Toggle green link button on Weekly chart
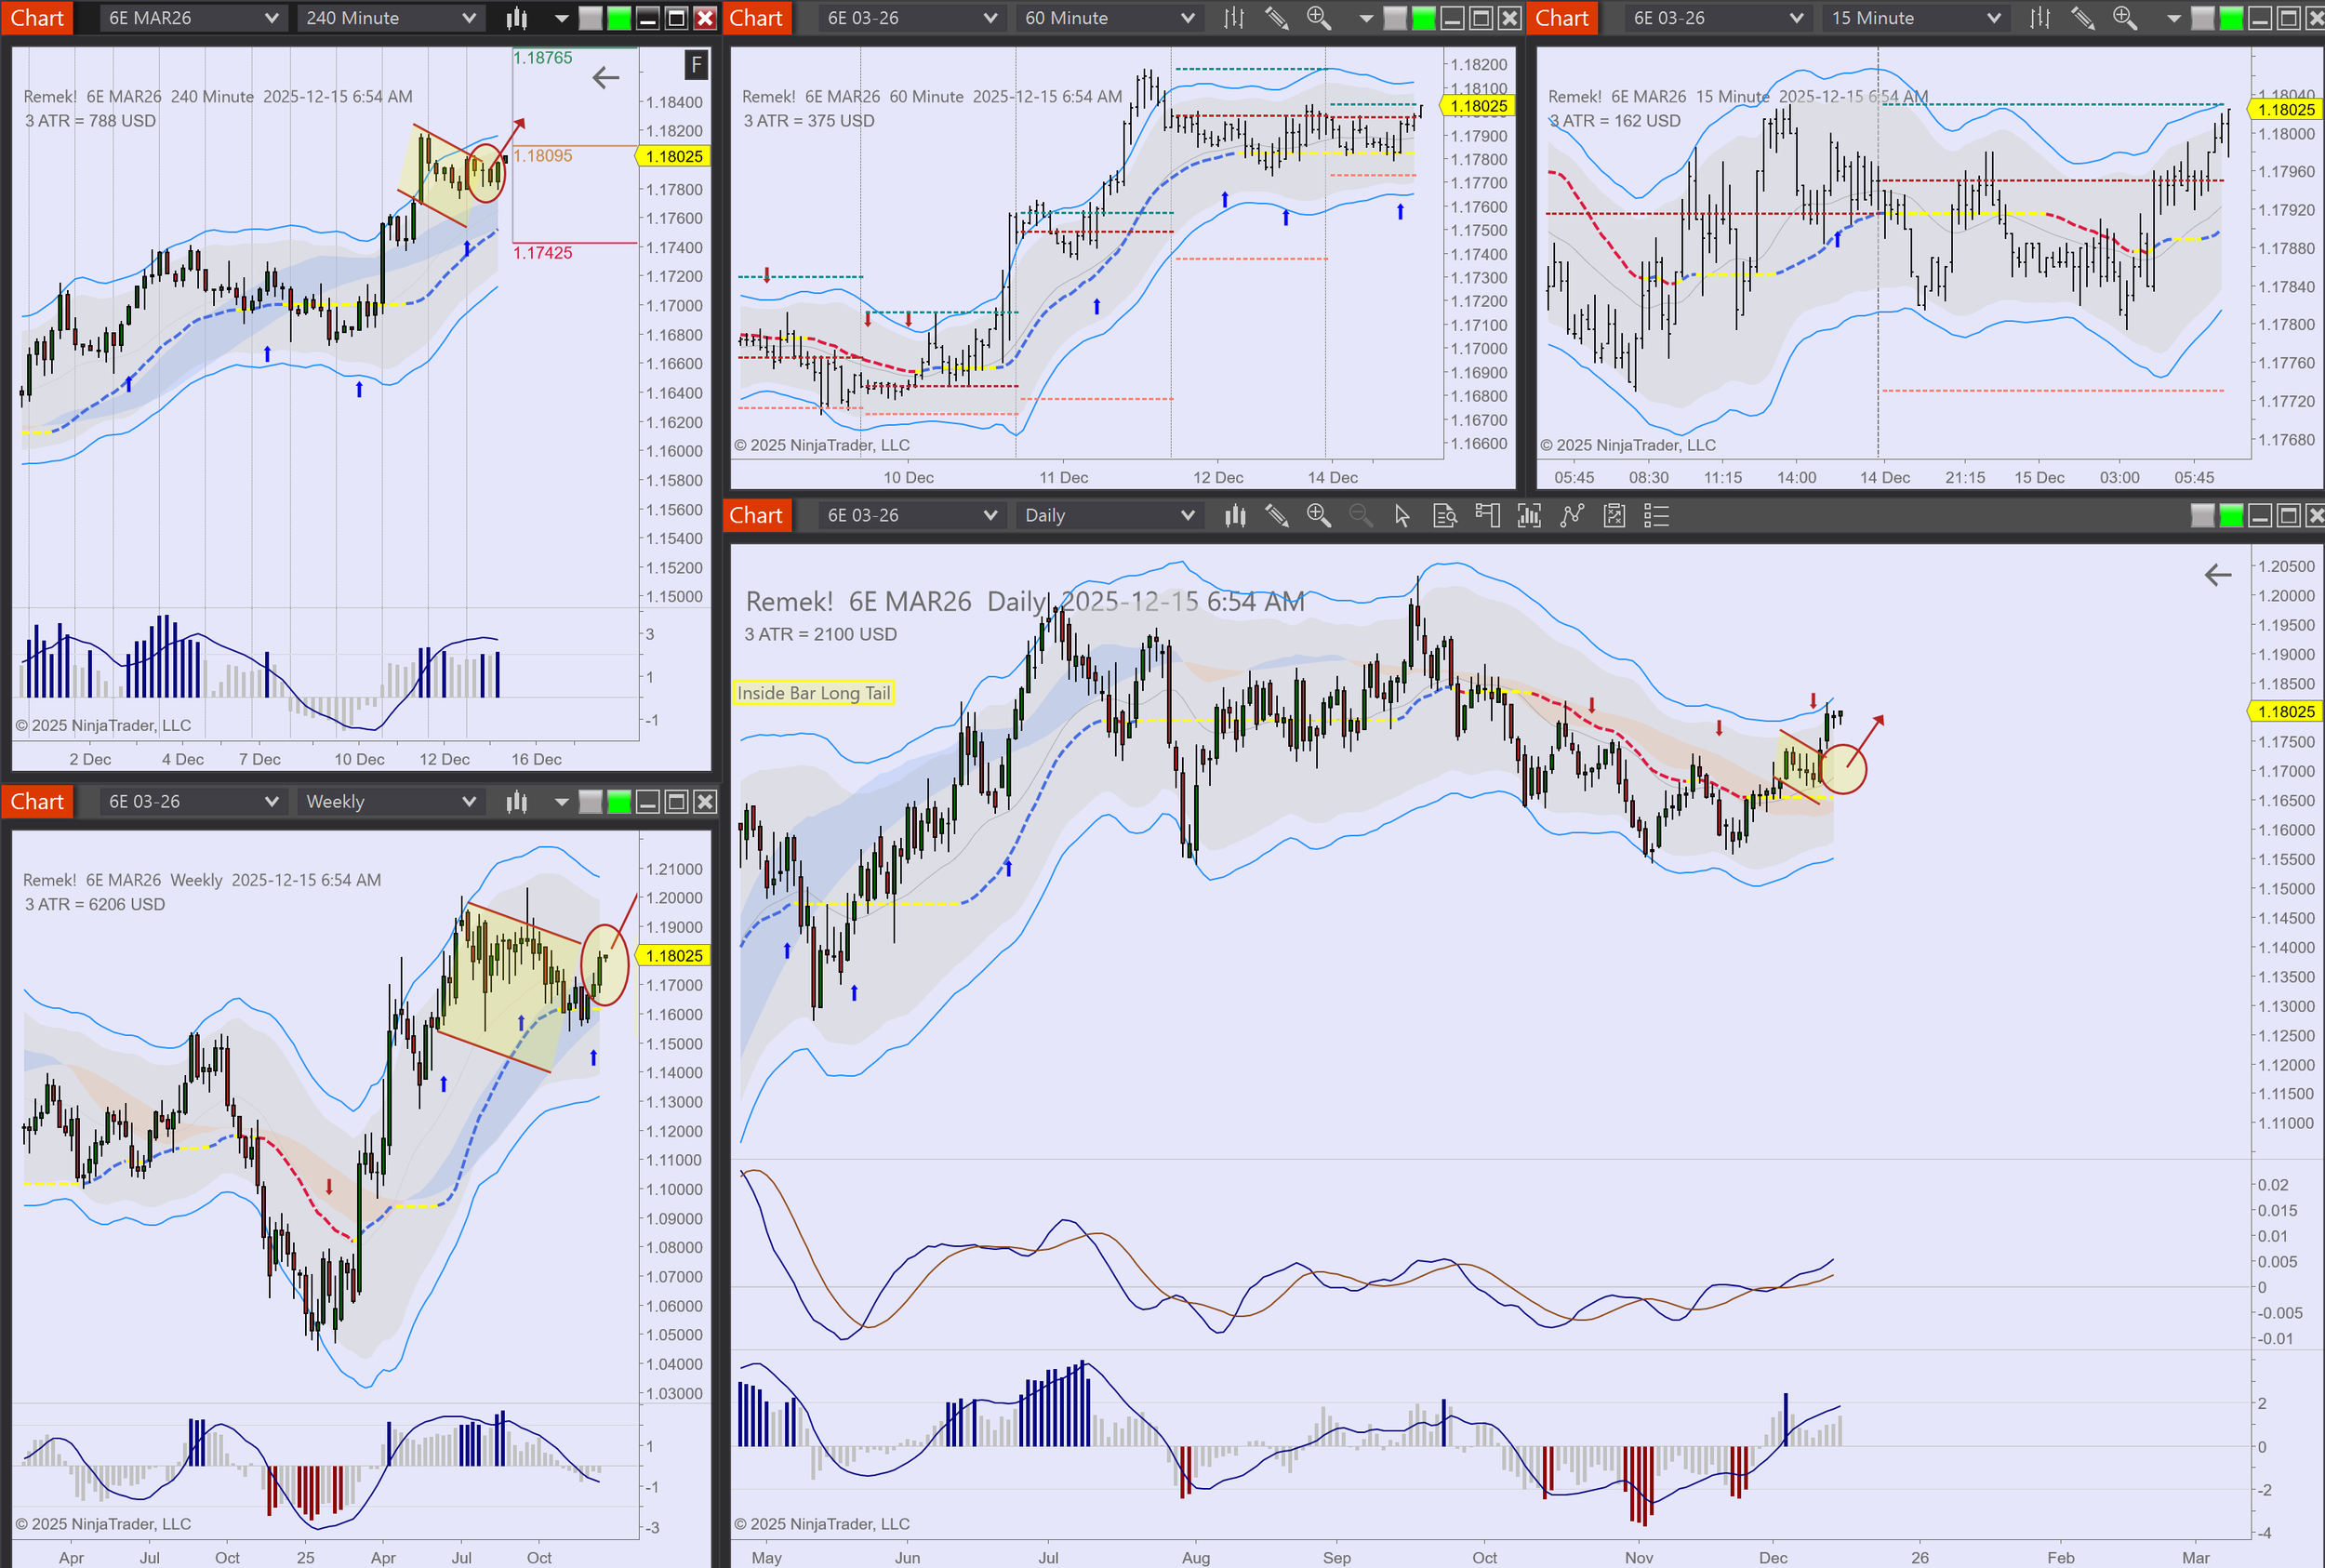This screenshot has height=1568, width=2325. 619,802
